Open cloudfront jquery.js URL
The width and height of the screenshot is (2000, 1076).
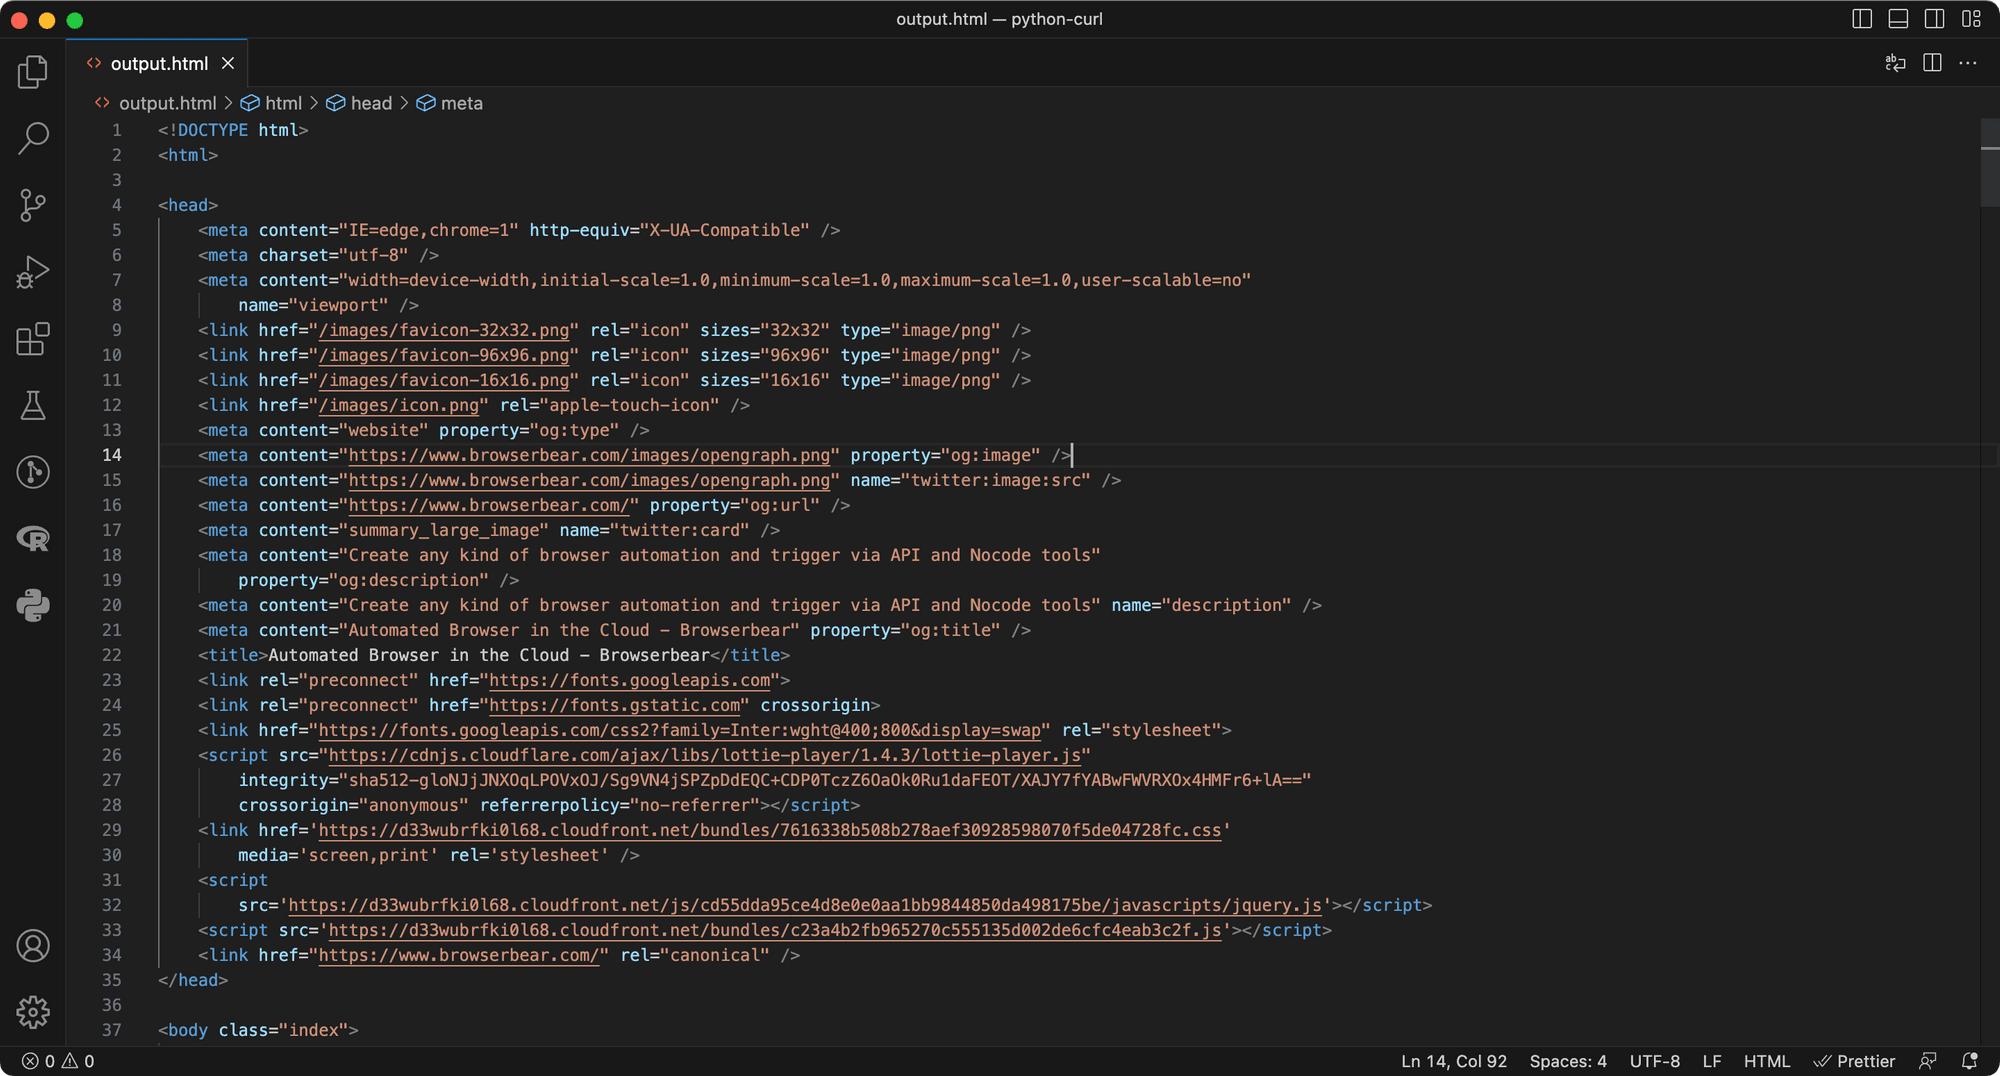click(805, 905)
